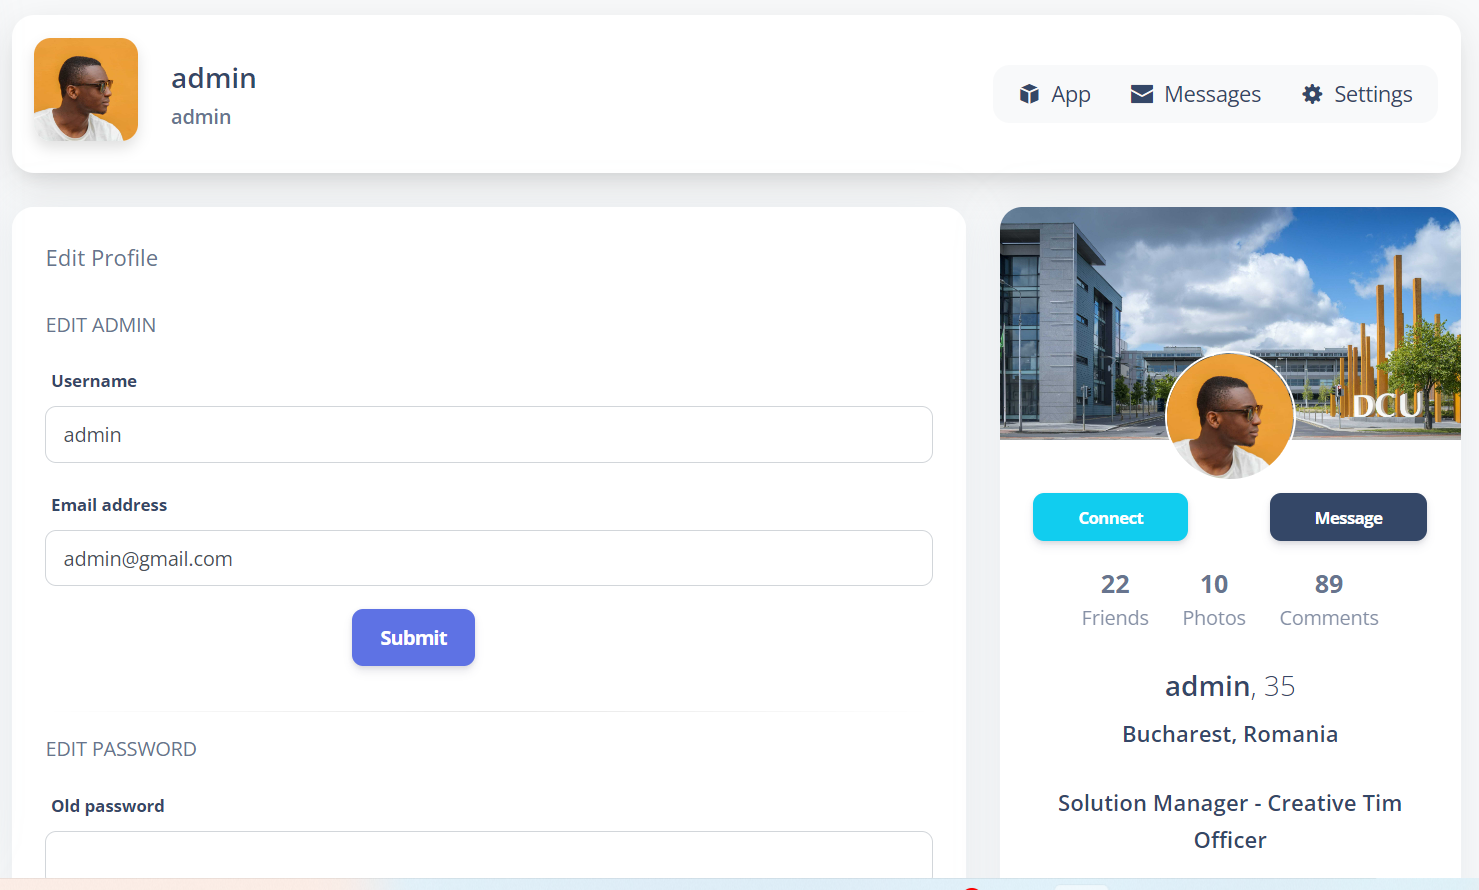This screenshot has height=890, width=1479.
Task: Click the Username input field
Action: (x=488, y=434)
